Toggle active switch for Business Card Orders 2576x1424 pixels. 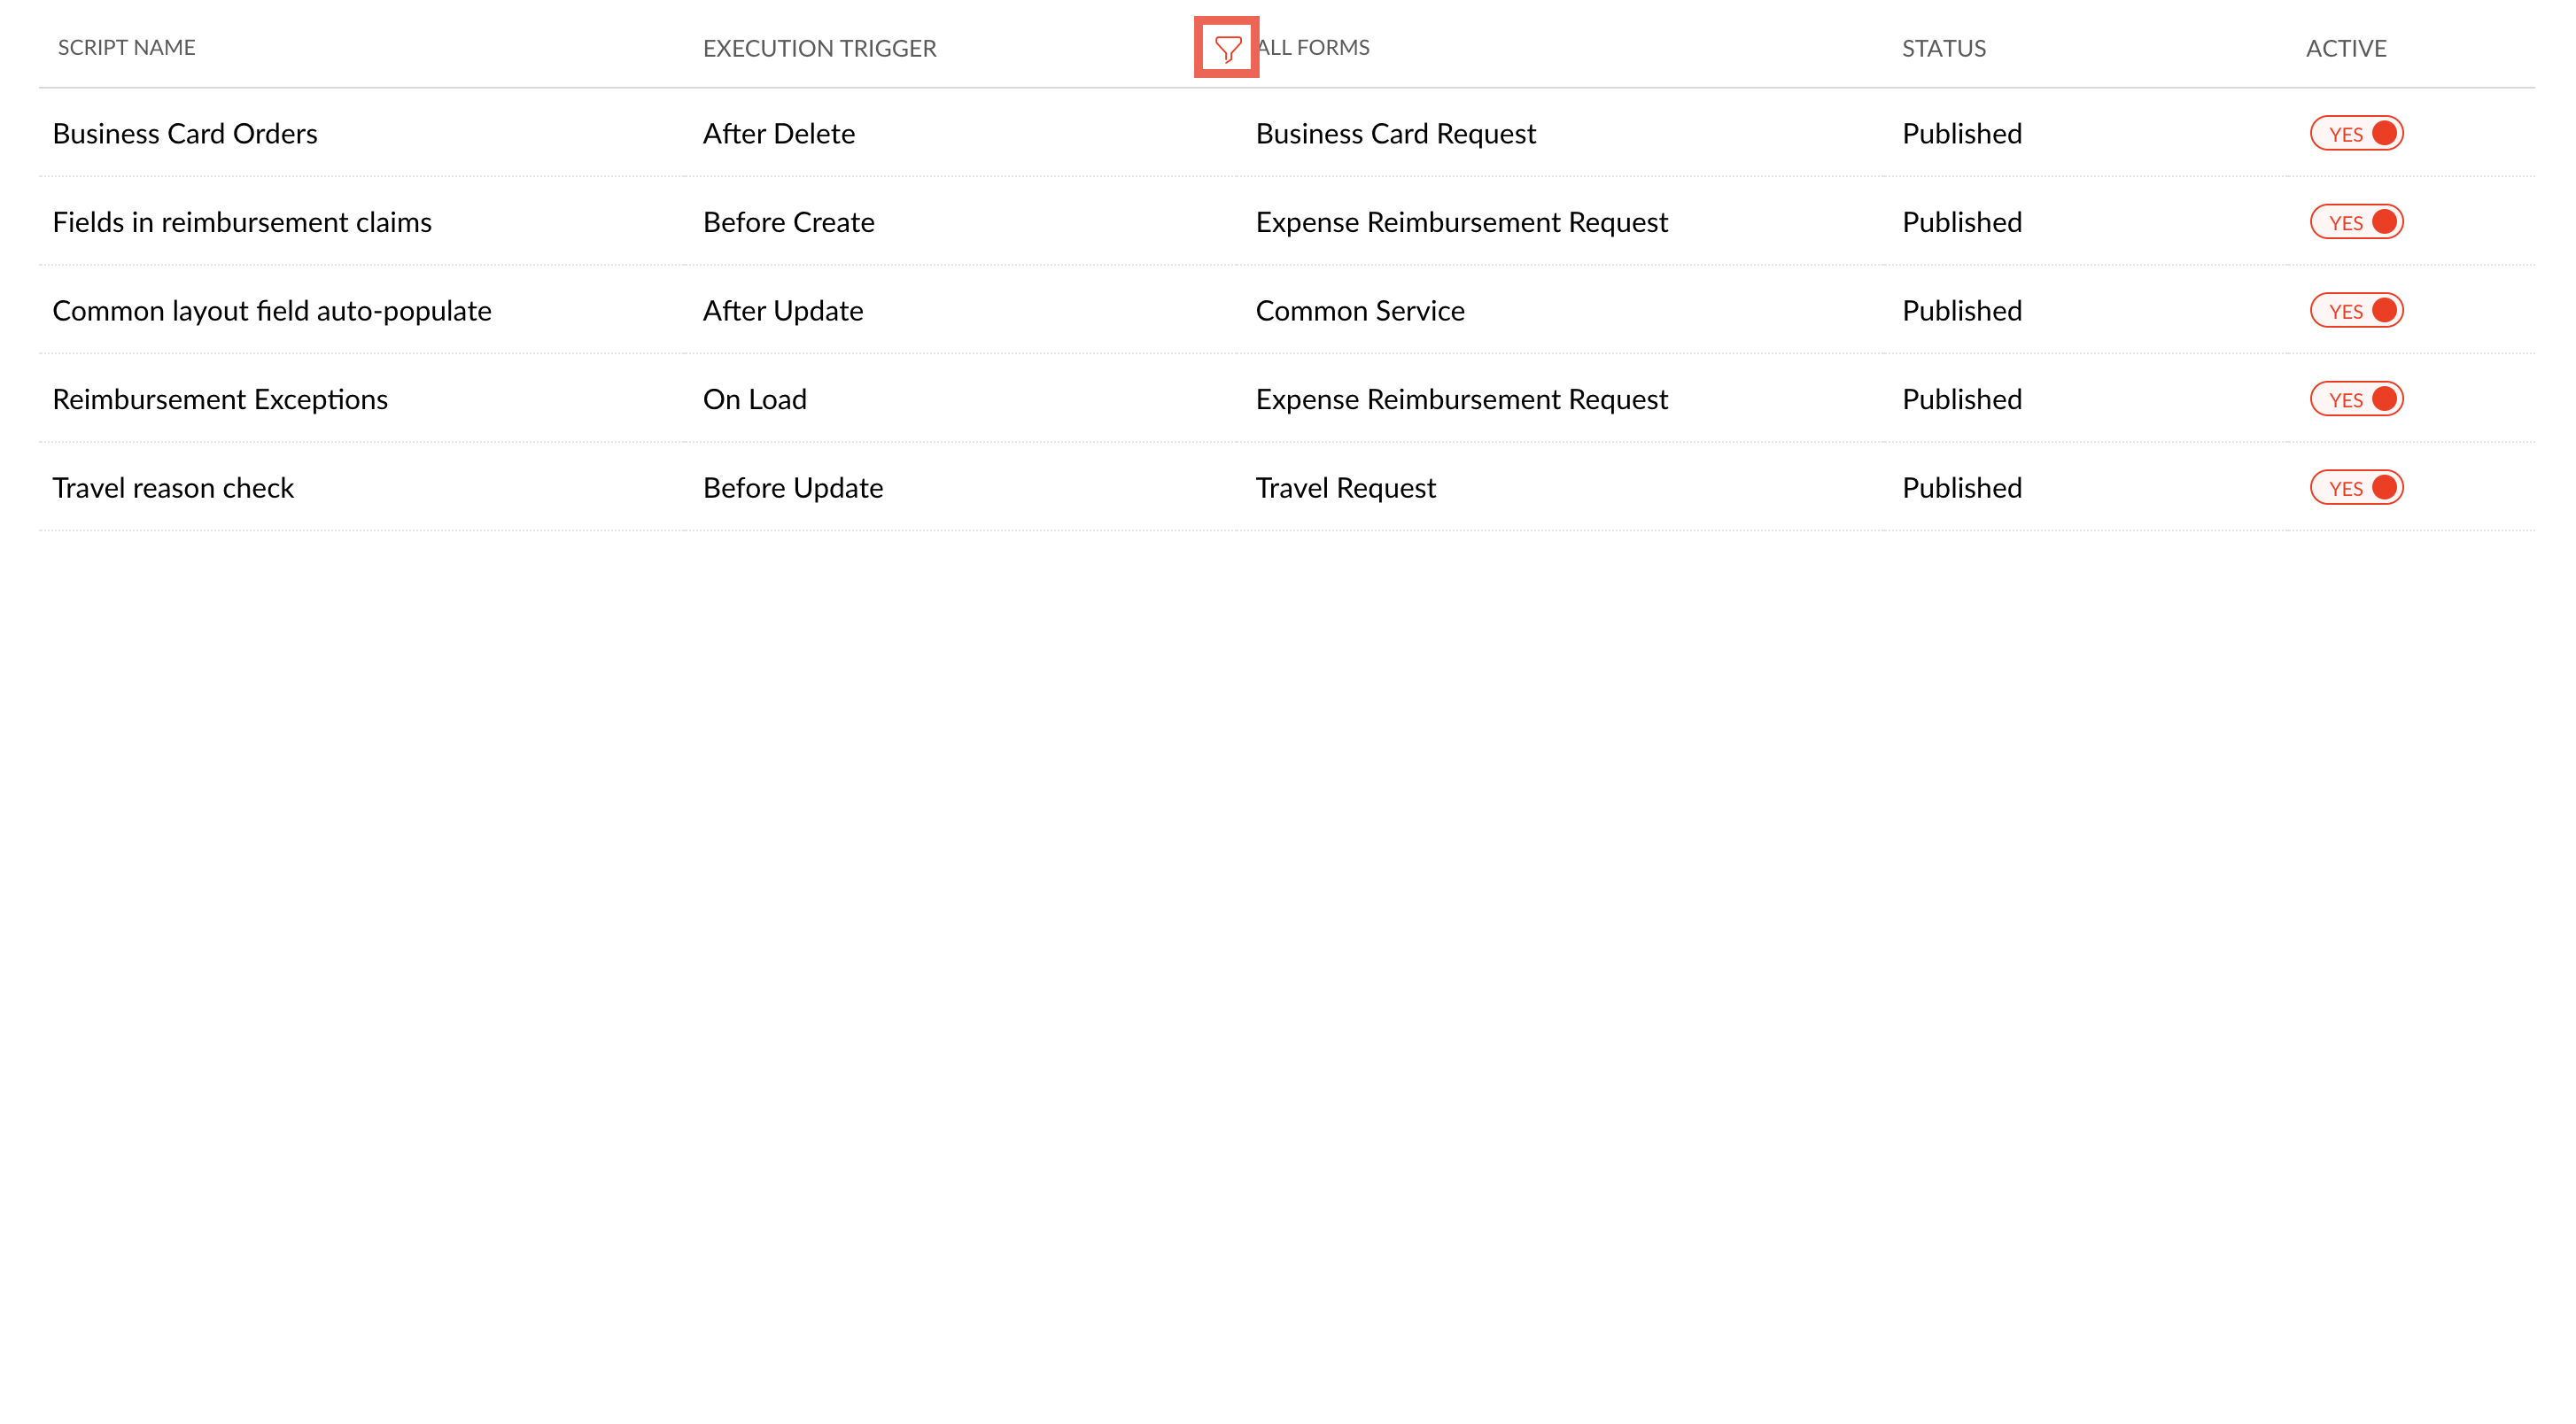(2356, 134)
